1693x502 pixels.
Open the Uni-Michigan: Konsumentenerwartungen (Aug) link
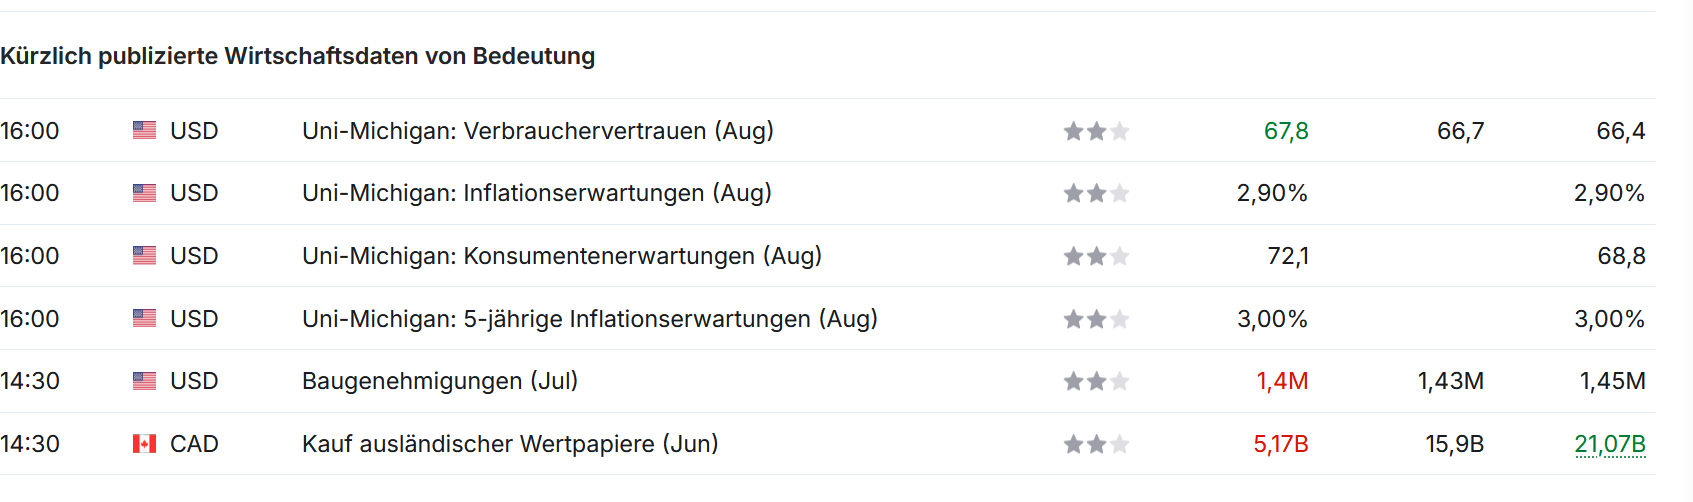coord(562,256)
